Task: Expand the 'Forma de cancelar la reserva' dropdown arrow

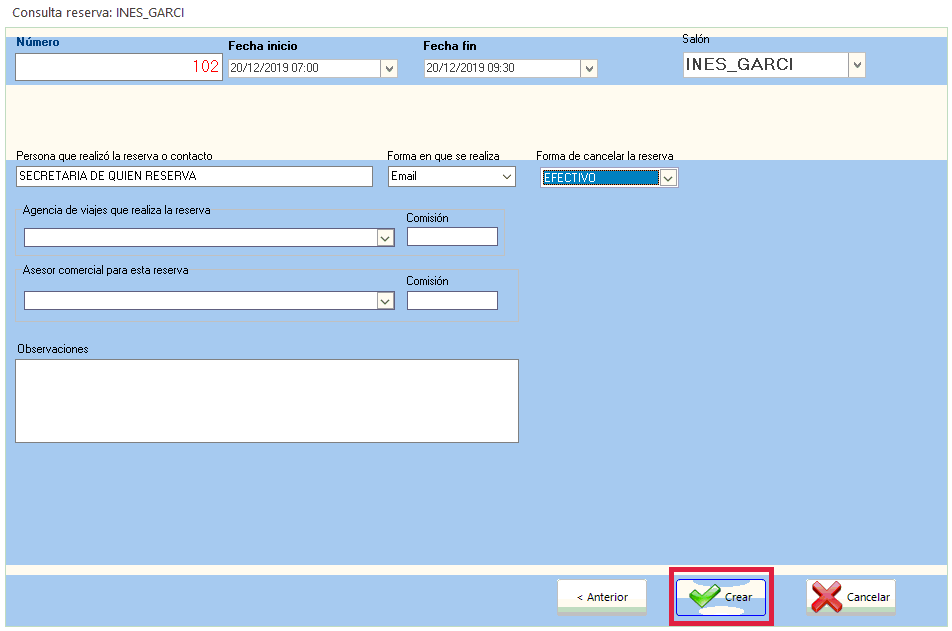Action: (668, 177)
